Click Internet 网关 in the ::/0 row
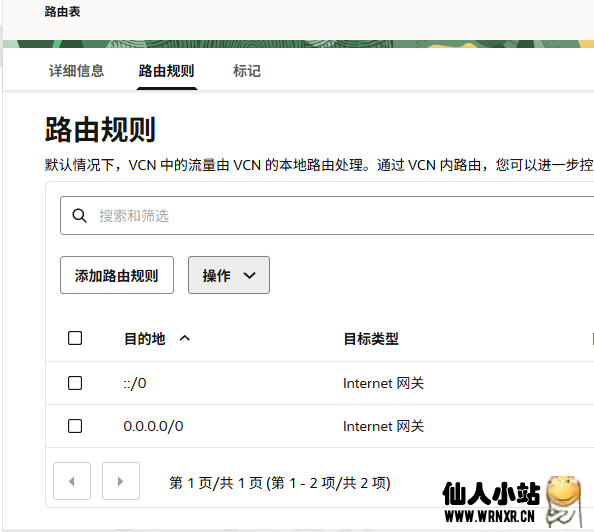Viewport: 594px width, 532px height. coord(383,383)
